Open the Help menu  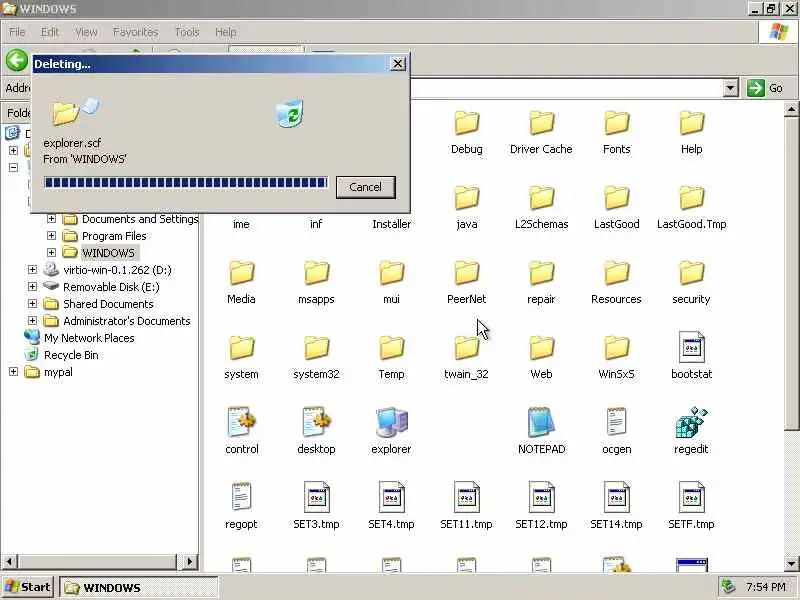[x=225, y=32]
